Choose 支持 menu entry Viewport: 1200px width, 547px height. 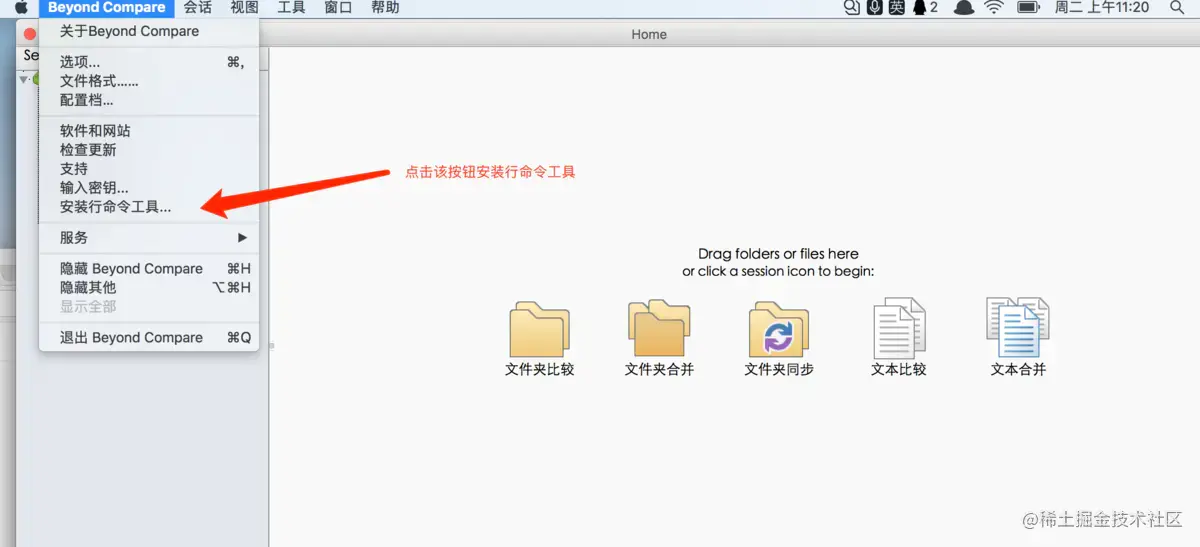(149, 169)
